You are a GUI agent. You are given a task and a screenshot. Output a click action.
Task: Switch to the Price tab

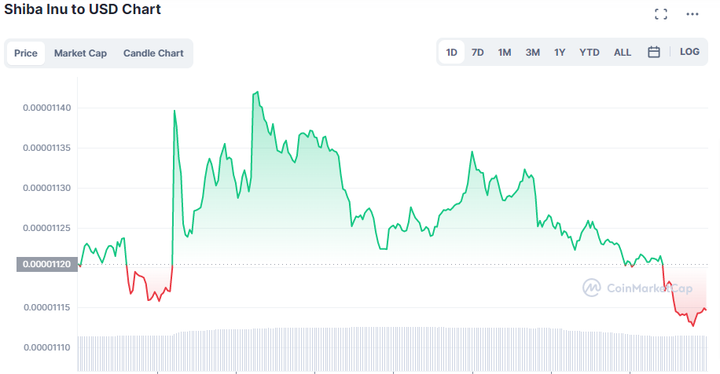click(26, 53)
